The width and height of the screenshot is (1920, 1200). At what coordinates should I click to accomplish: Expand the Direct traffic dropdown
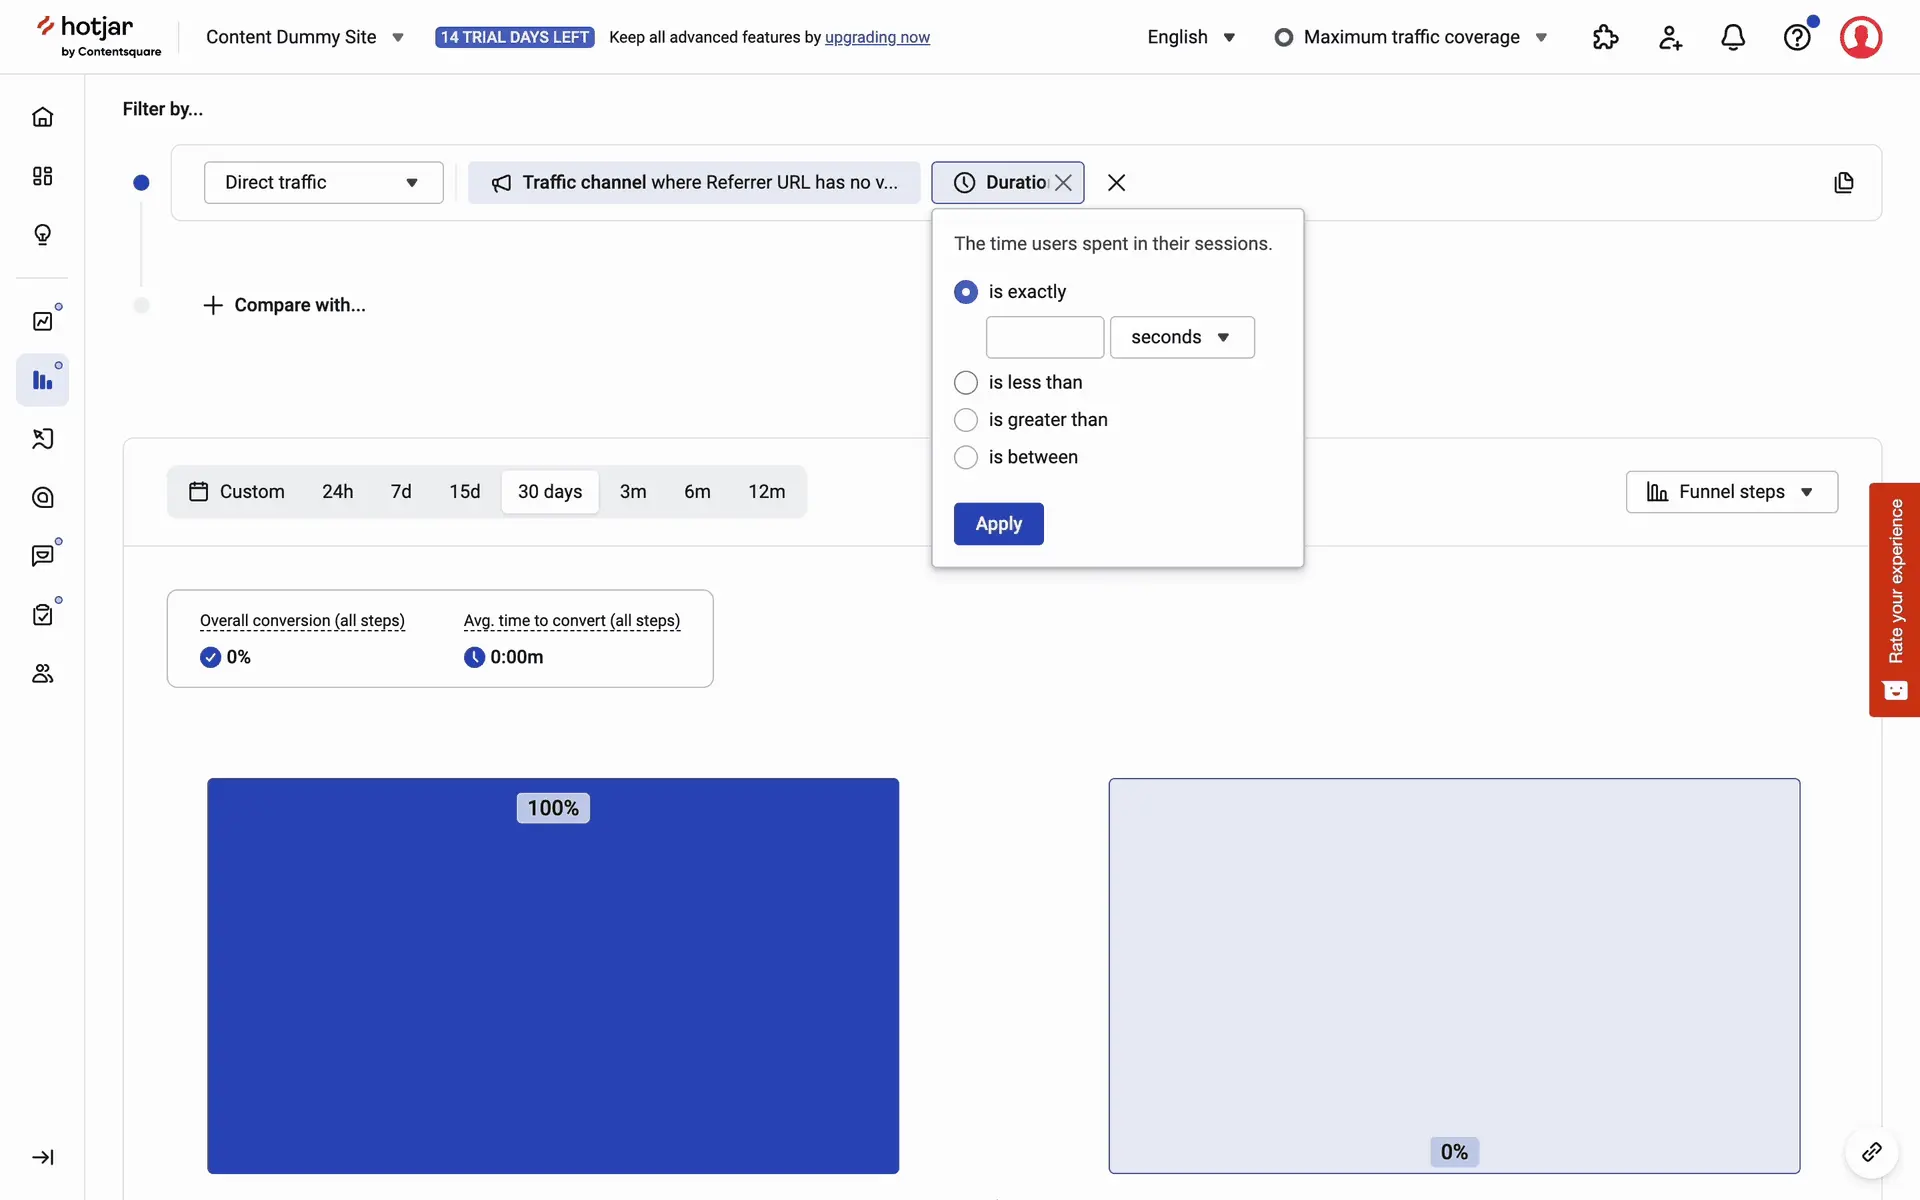coord(323,183)
